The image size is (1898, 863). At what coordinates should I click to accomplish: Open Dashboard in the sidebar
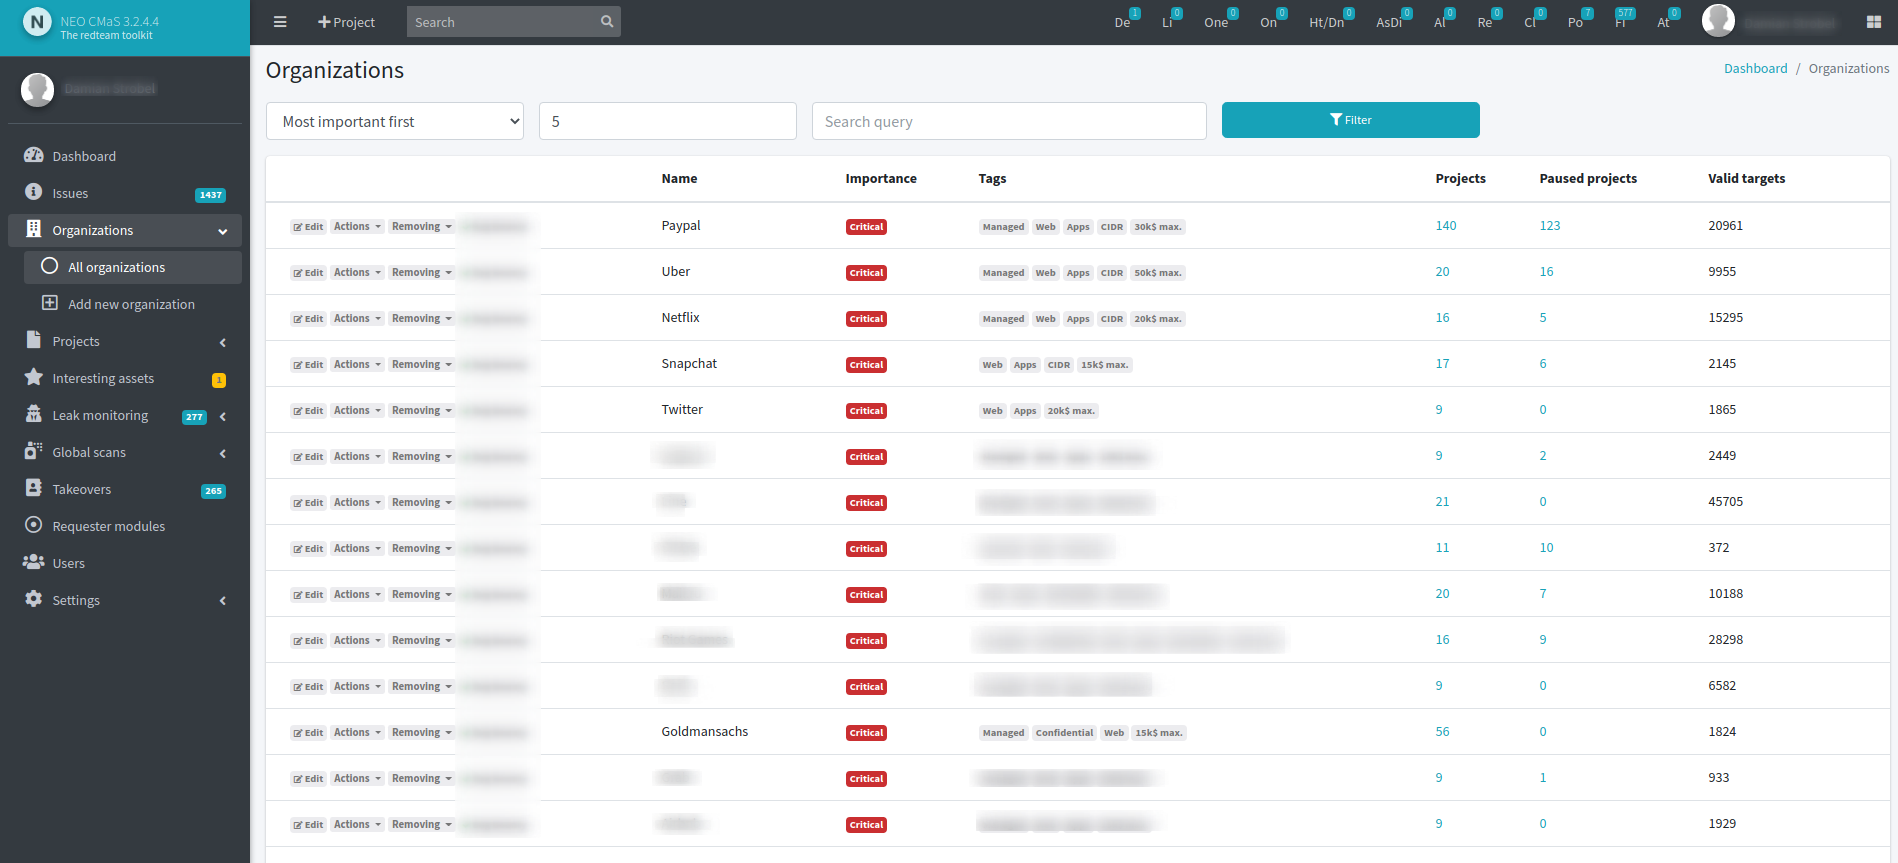(x=125, y=156)
